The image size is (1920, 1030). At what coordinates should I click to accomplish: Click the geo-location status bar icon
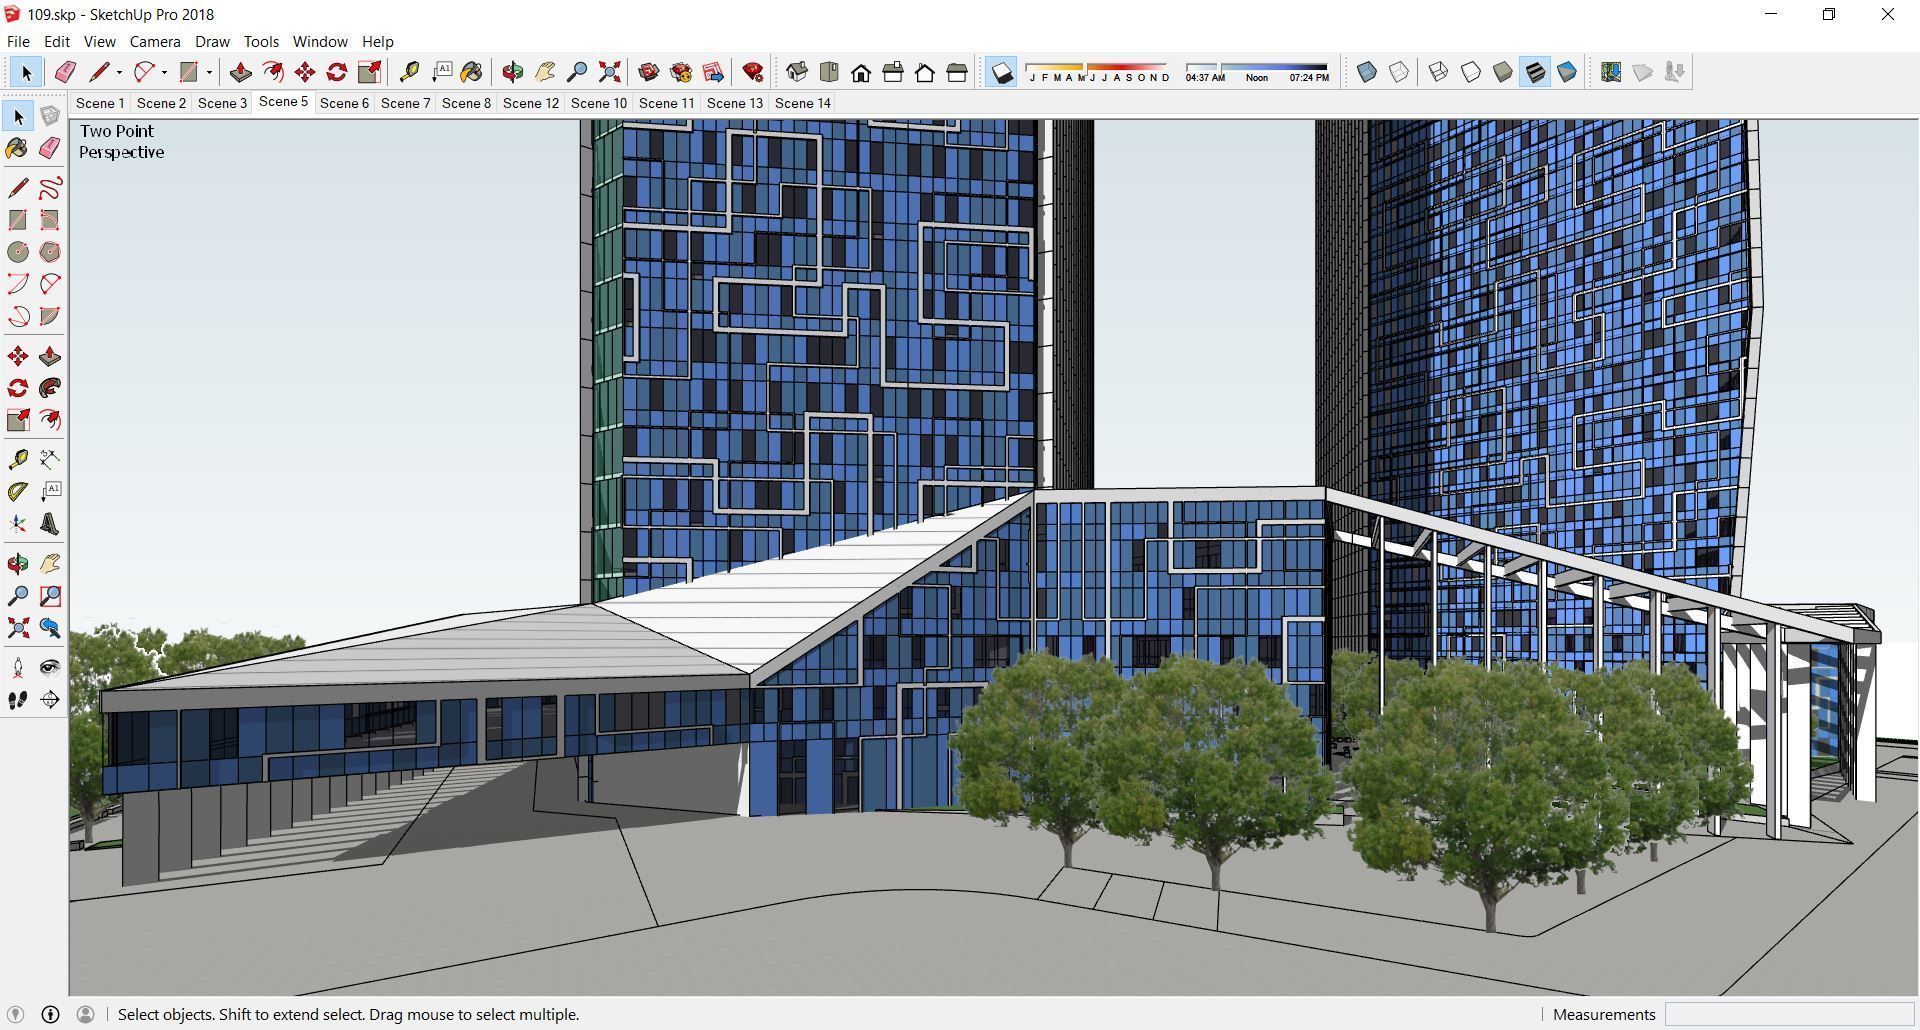15,1014
